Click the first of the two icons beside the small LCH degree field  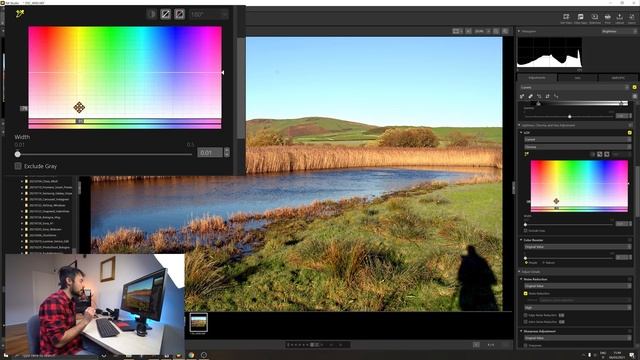(600, 154)
